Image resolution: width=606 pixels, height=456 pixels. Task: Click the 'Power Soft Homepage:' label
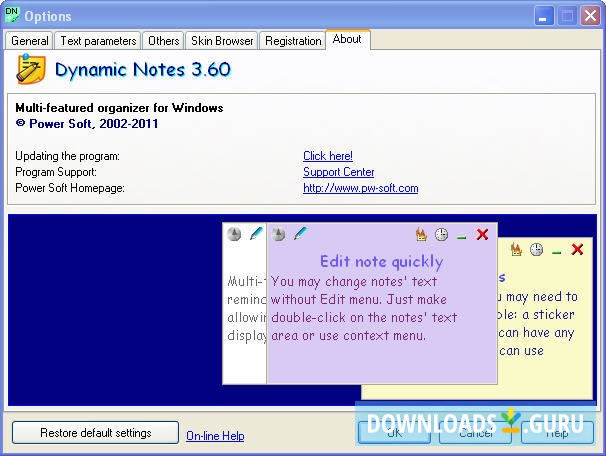click(x=70, y=188)
